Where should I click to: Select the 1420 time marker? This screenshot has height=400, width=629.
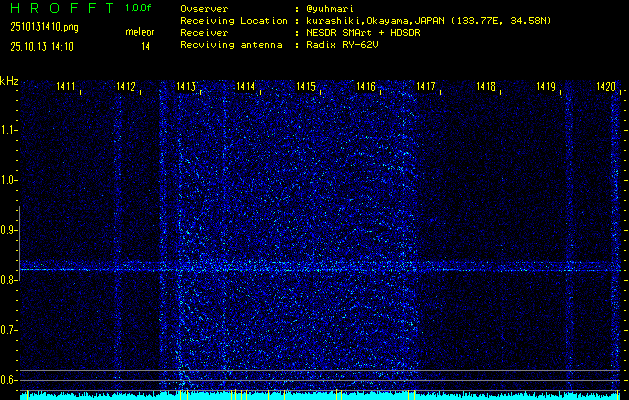coord(605,88)
